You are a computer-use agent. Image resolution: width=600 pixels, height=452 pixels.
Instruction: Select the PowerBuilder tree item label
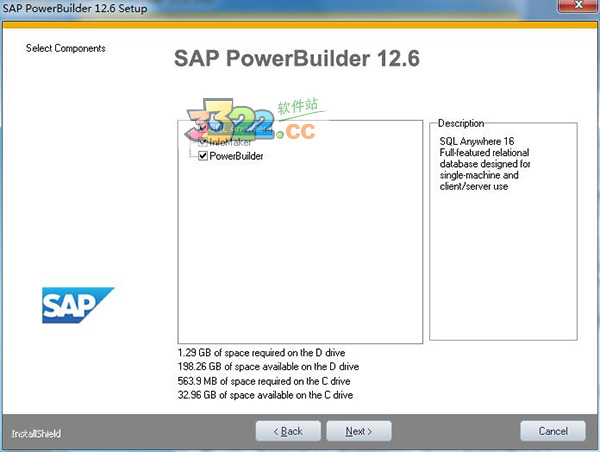236,156
